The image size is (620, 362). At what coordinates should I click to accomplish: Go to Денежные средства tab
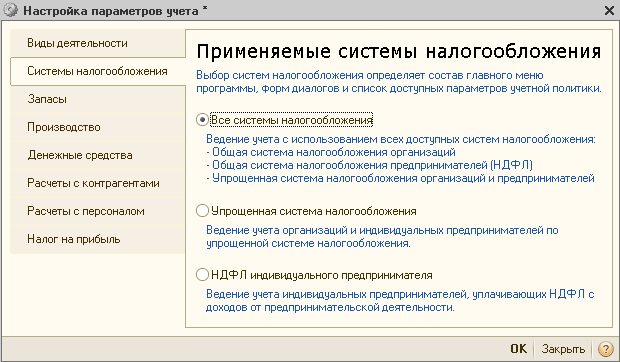click(x=98, y=155)
